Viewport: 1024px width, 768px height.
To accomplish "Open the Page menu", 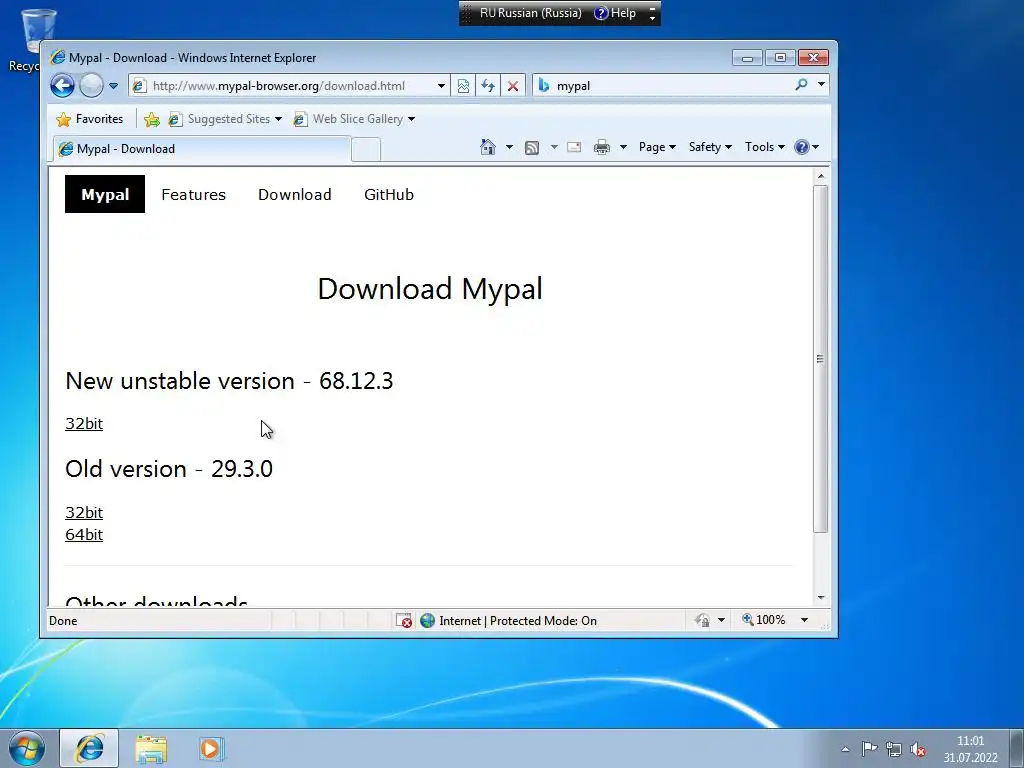I will pyautogui.click(x=657, y=147).
